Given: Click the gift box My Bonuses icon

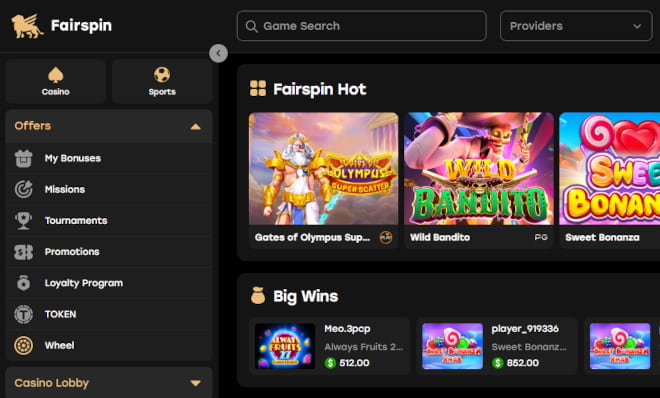Looking at the screenshot, I should pyautogui.click(x=24, y=159).
